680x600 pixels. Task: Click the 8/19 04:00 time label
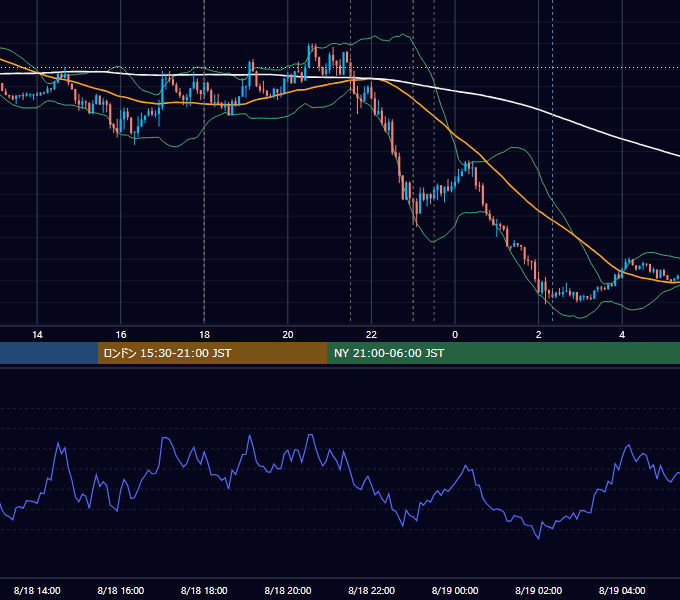622,590
